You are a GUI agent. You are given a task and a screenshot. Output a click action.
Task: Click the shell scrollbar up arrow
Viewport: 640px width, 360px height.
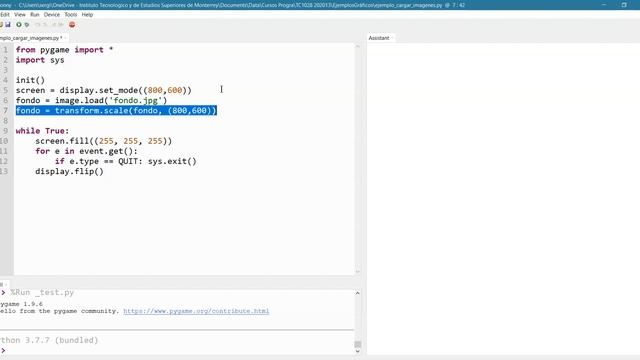coord(358,293)
